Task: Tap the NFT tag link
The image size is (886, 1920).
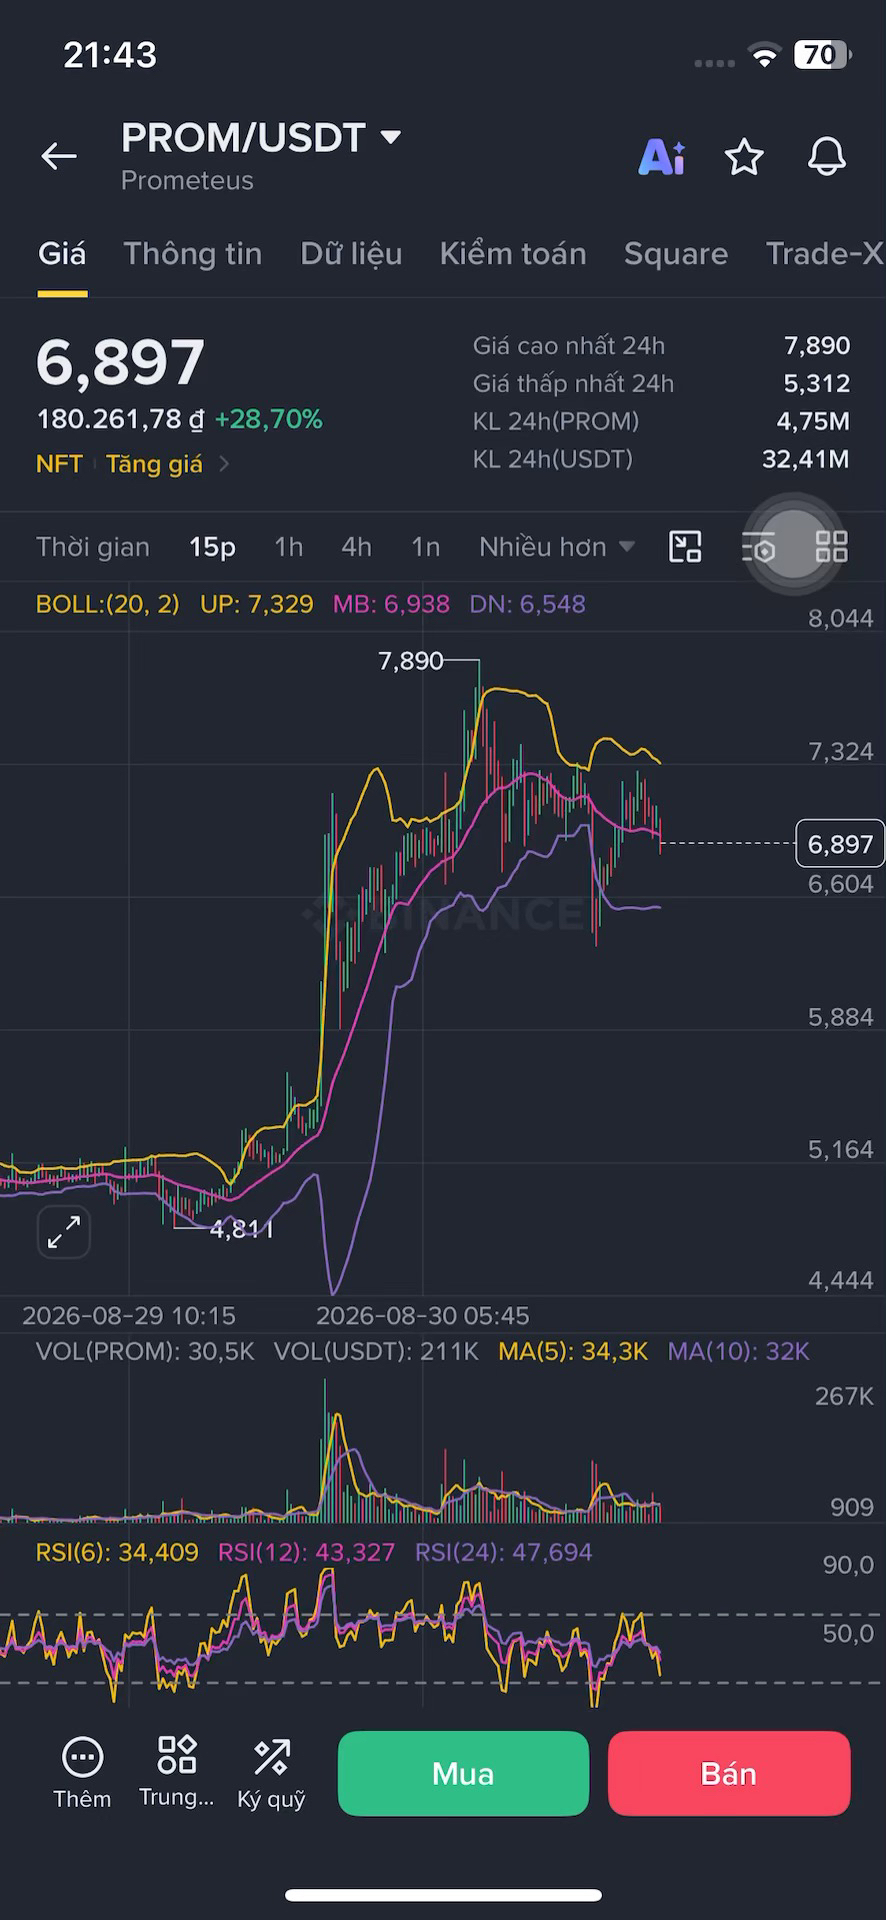Action: (59, 464)
